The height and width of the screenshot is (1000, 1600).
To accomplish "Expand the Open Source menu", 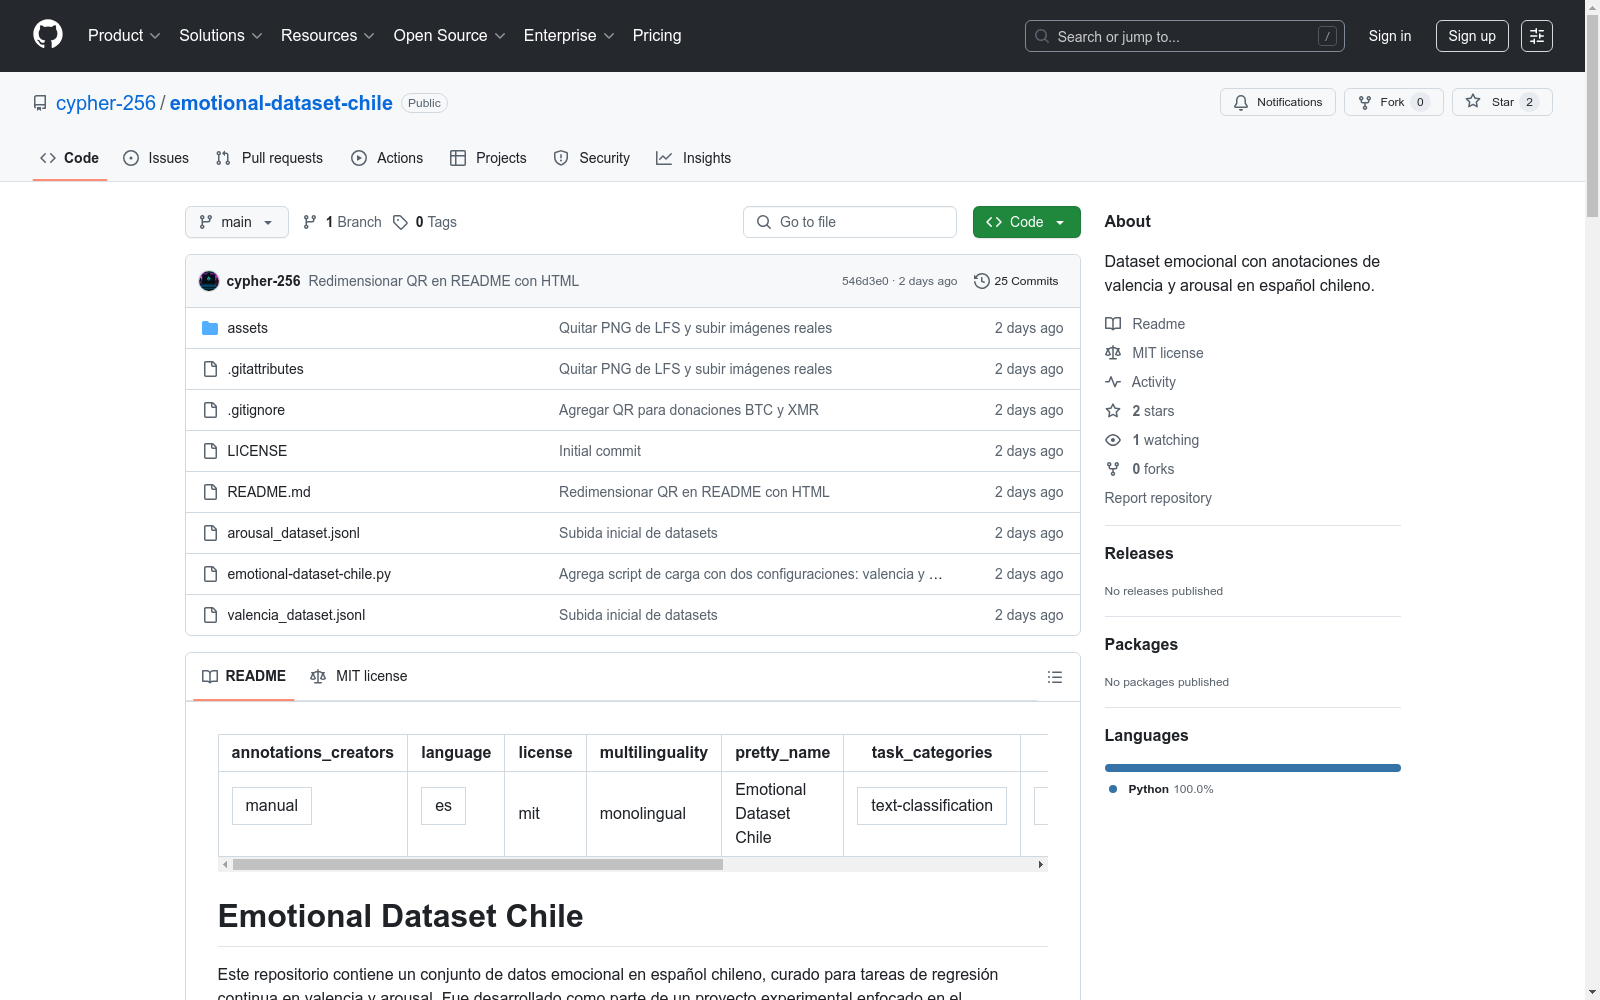I will click(449, 35).
